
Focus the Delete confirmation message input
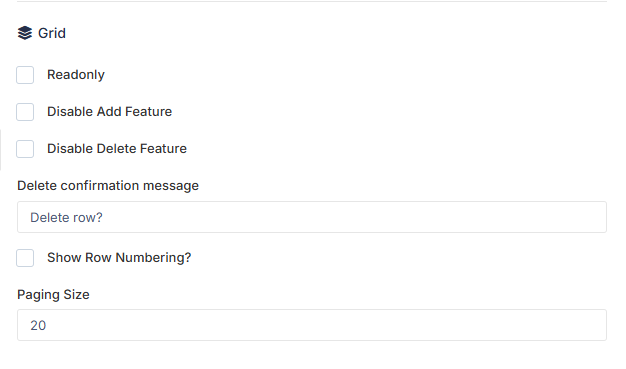312,217
